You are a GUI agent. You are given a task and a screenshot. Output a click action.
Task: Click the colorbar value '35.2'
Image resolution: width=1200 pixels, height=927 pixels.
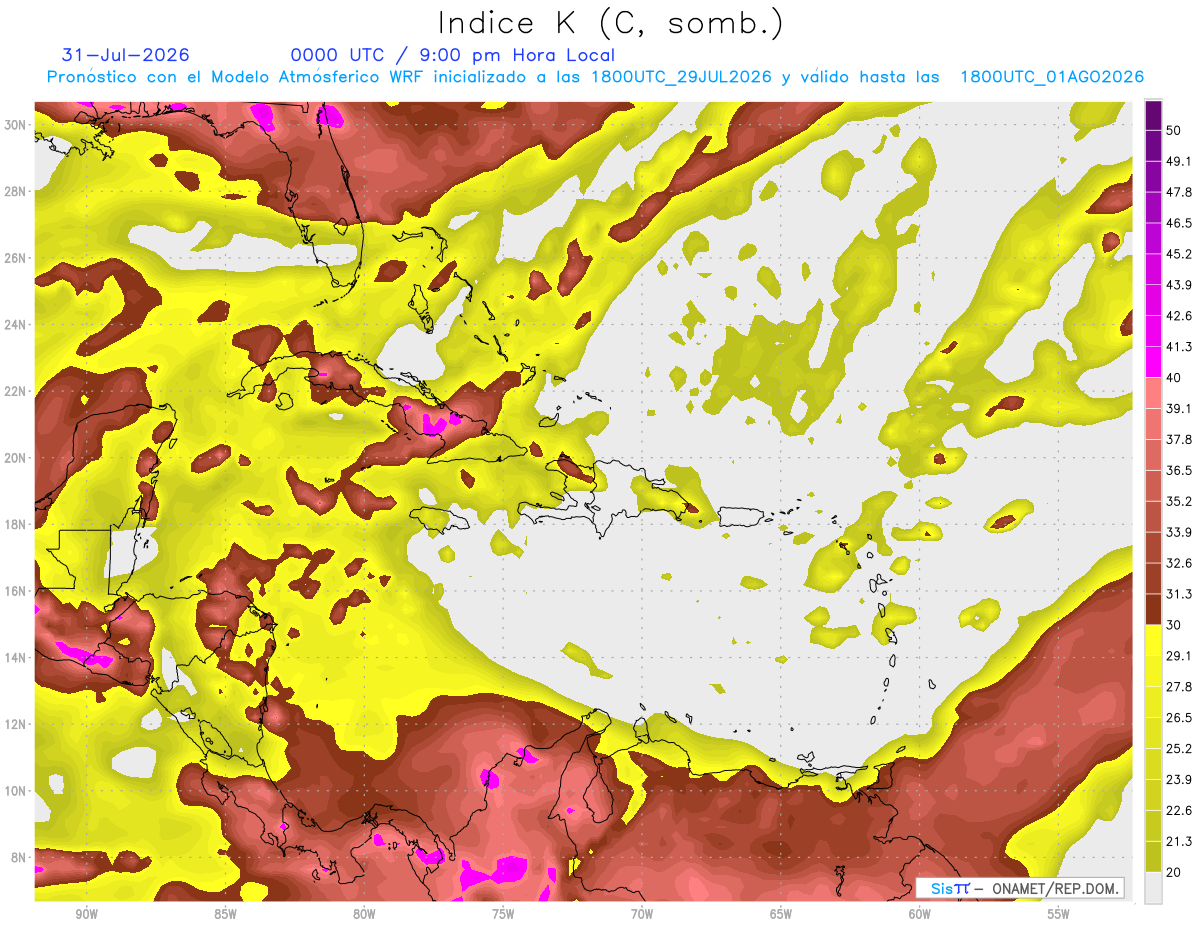pos(1180,501)
